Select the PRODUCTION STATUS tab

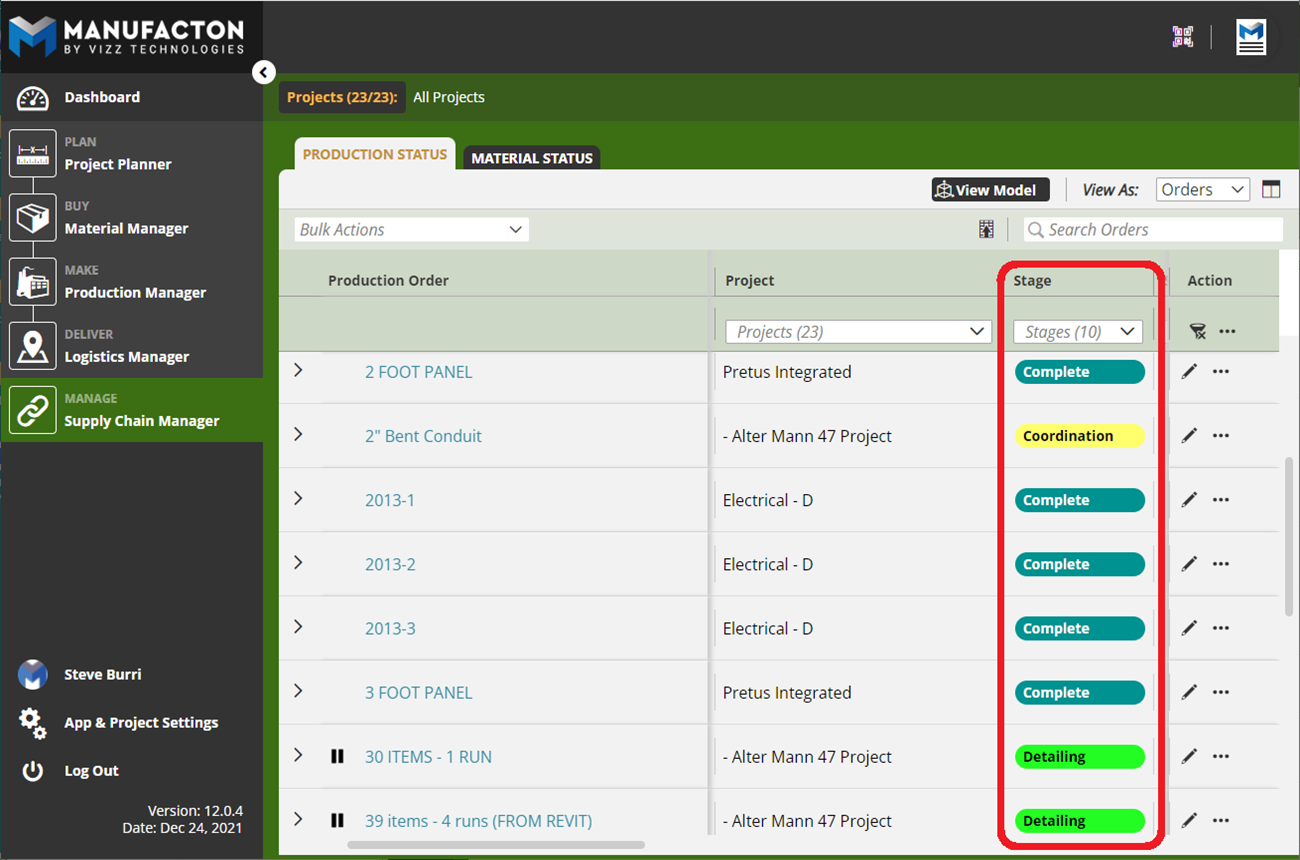coord(374,155)
